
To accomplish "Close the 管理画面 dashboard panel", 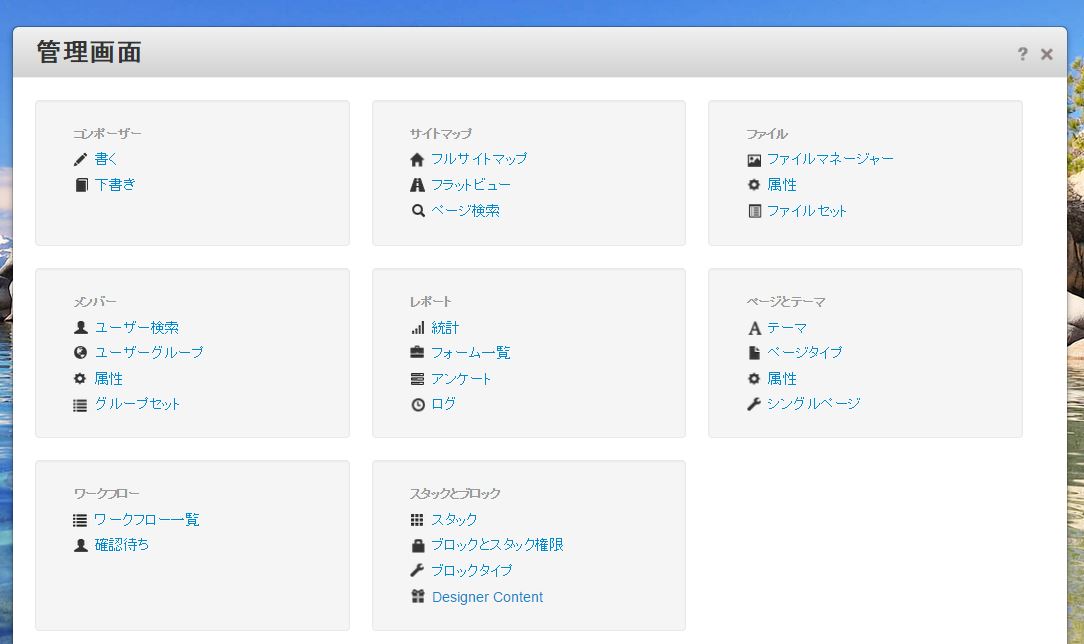I will coord(1047,54).
